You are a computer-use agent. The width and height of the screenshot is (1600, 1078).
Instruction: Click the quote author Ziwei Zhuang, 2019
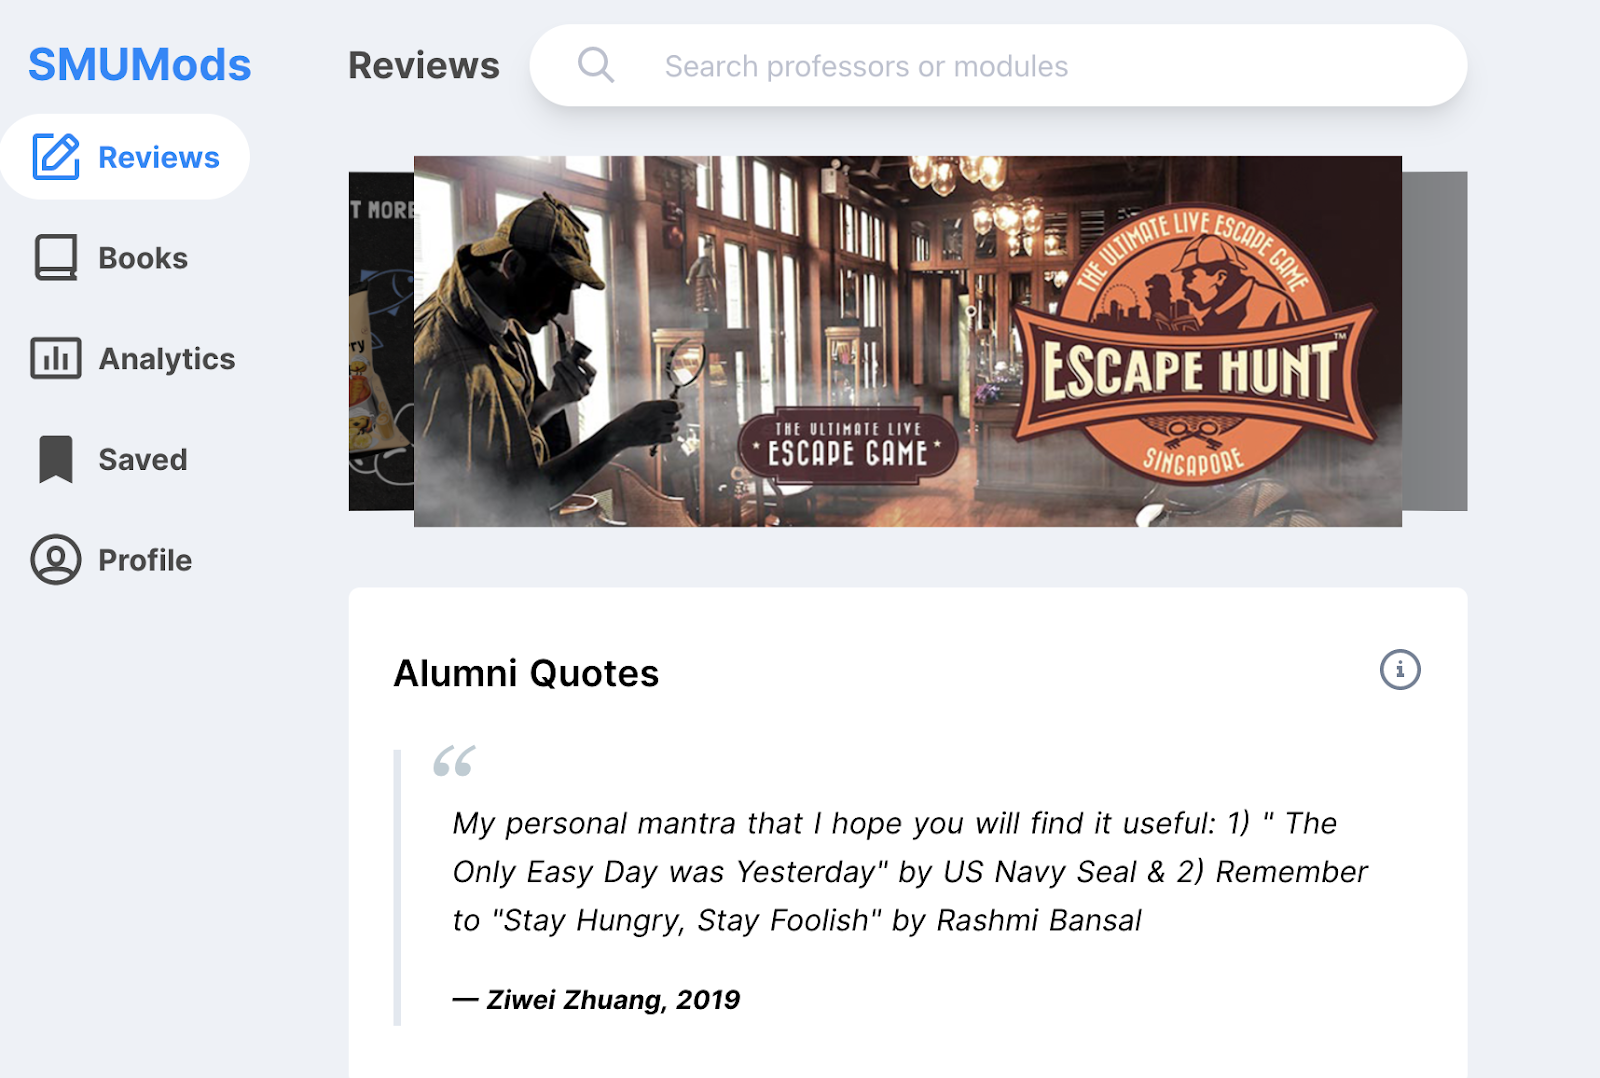click(x=597, y=999)
